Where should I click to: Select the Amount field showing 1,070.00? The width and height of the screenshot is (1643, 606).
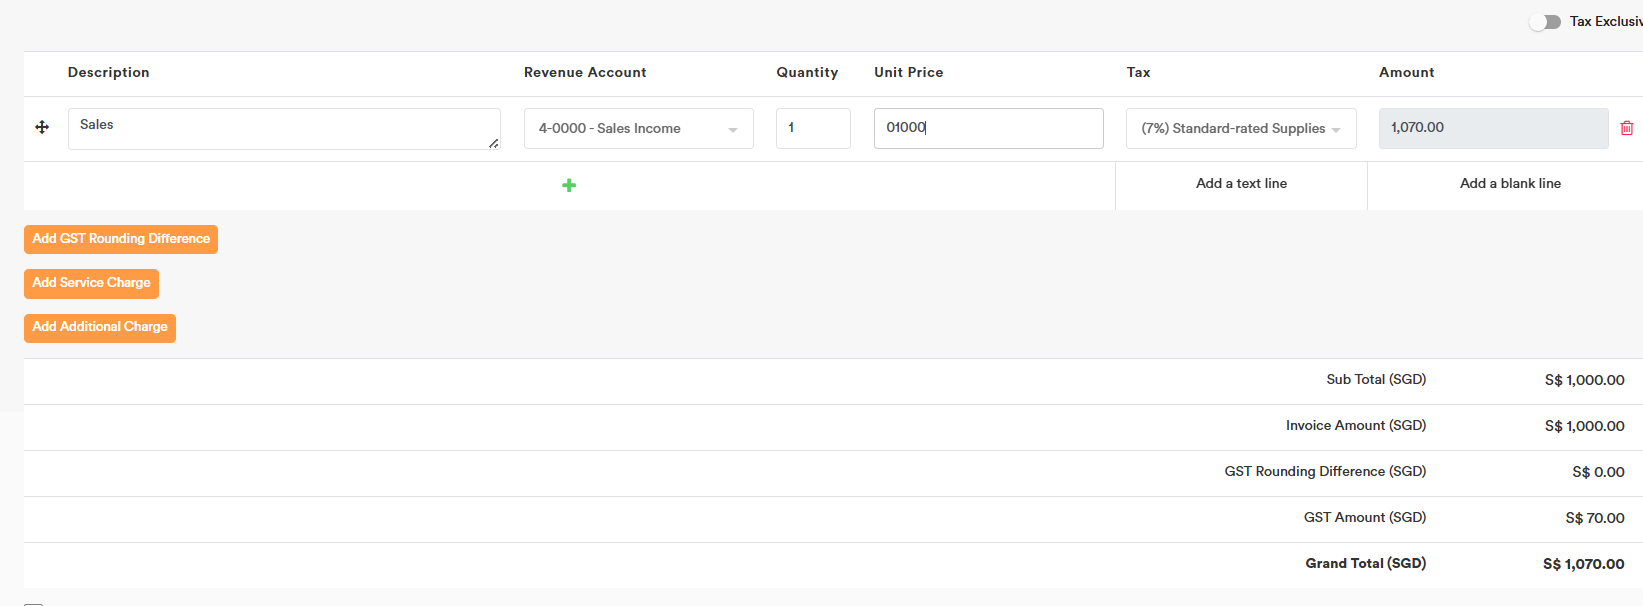(1492, 128)
